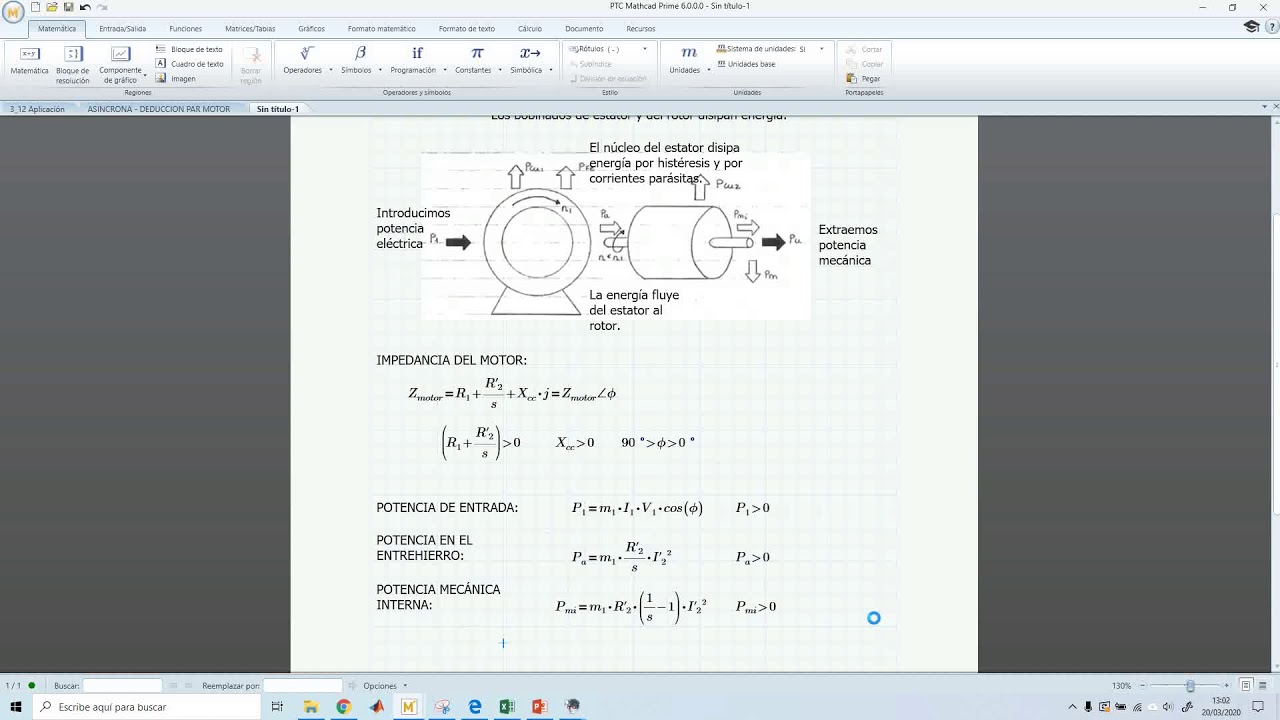Insert a Matemática math region
Viewport: 1280px width, 720px height.
[x=29, y=60]
